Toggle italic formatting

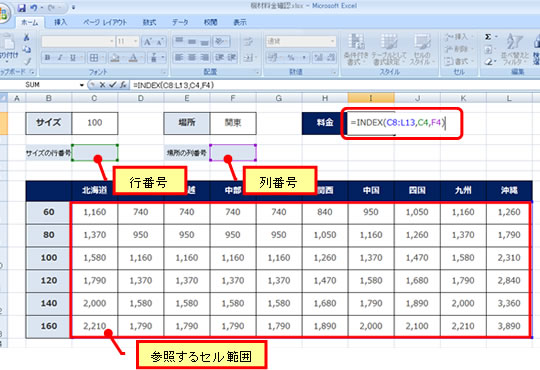click(60, 58)
